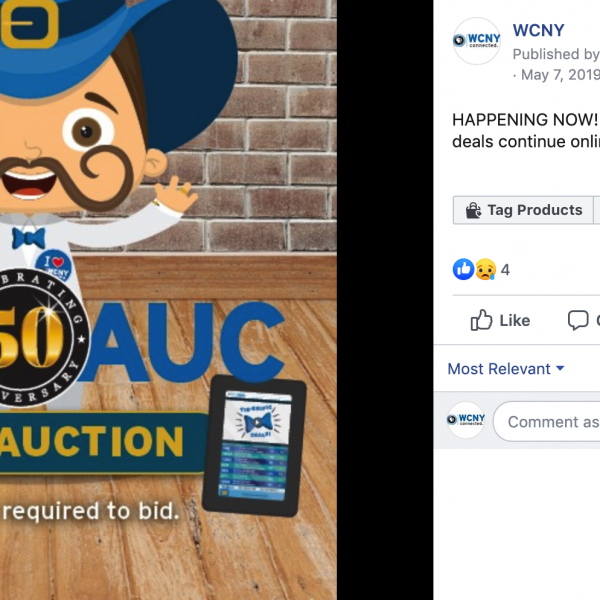
Task: Click the Like thumbs-up outline icon
Action: click(481, 320)
